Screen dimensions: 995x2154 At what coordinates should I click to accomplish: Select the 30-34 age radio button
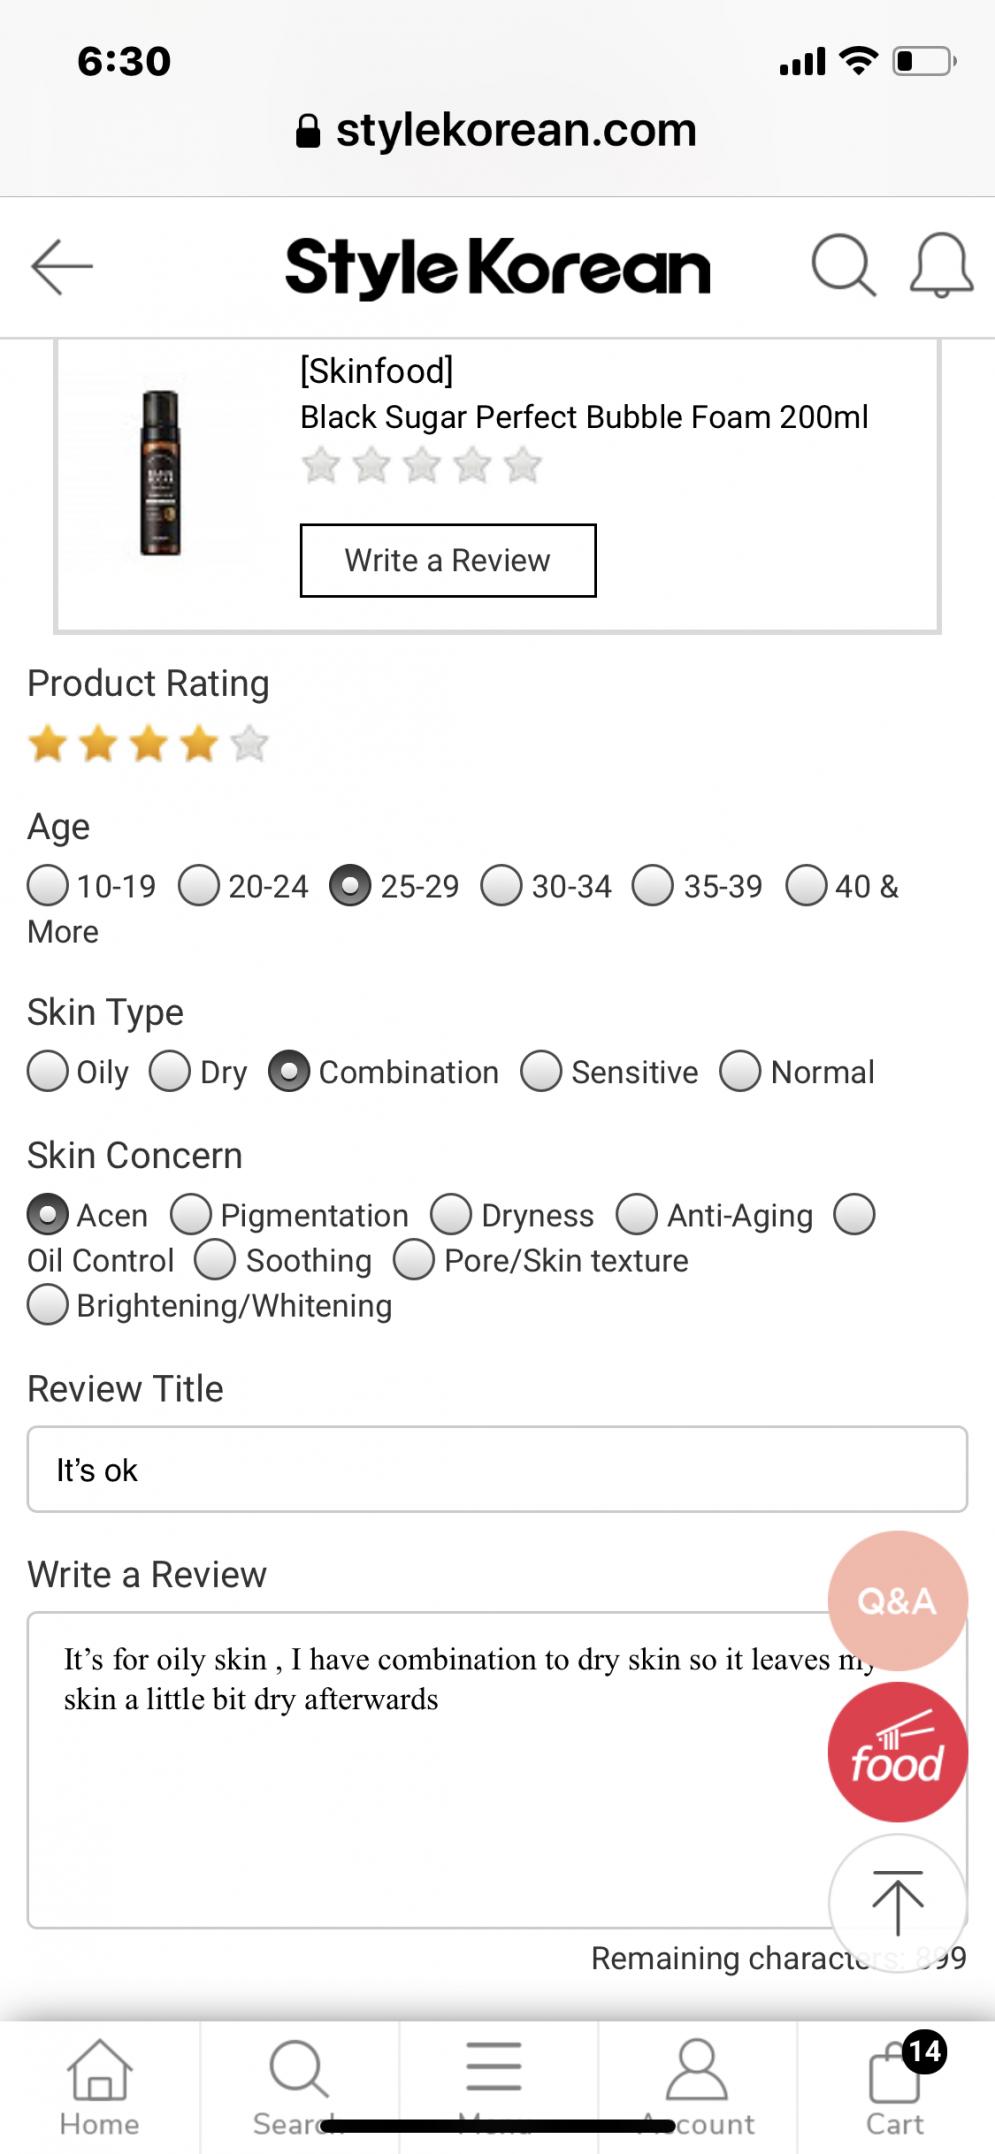501,885
